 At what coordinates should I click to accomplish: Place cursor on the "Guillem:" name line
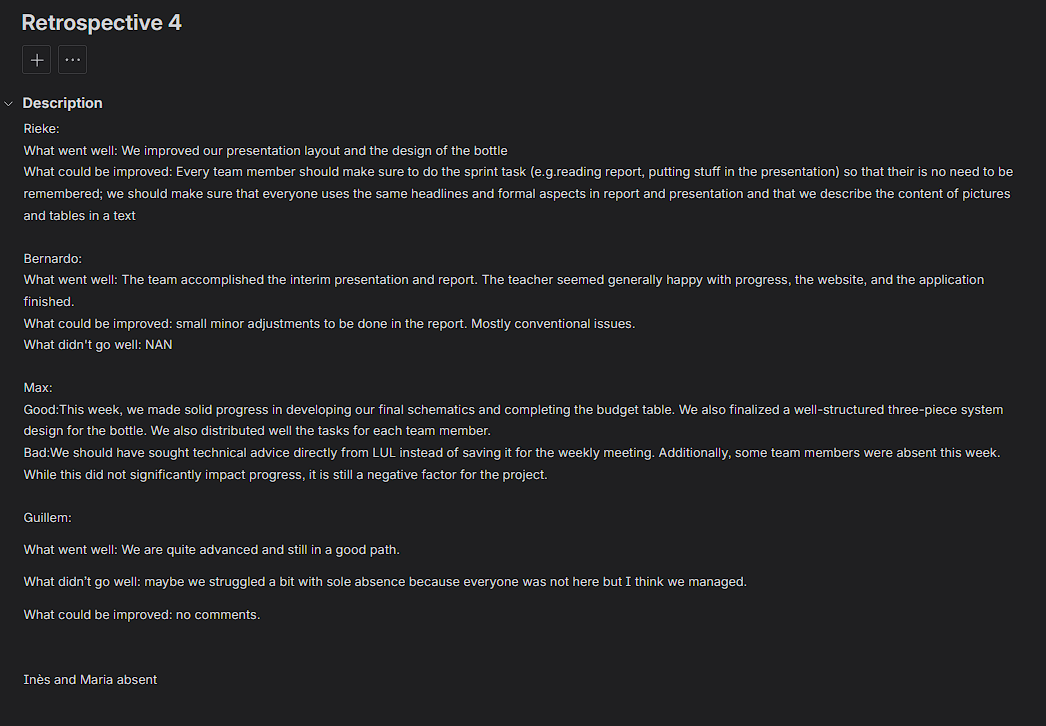tap(47, 517)
